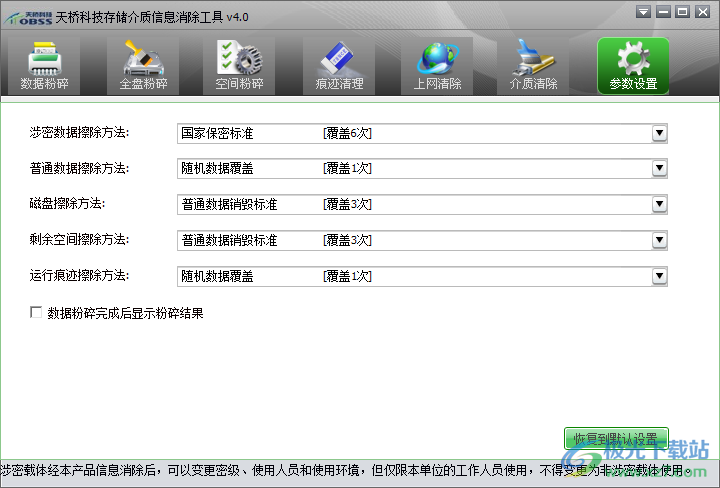Image resolution: width=720 pixels, height=488 pixels.
Task: Click the 运行痕迹擦除方法 combo field showing 随机数据覆盖
Action: click(422, 276)
